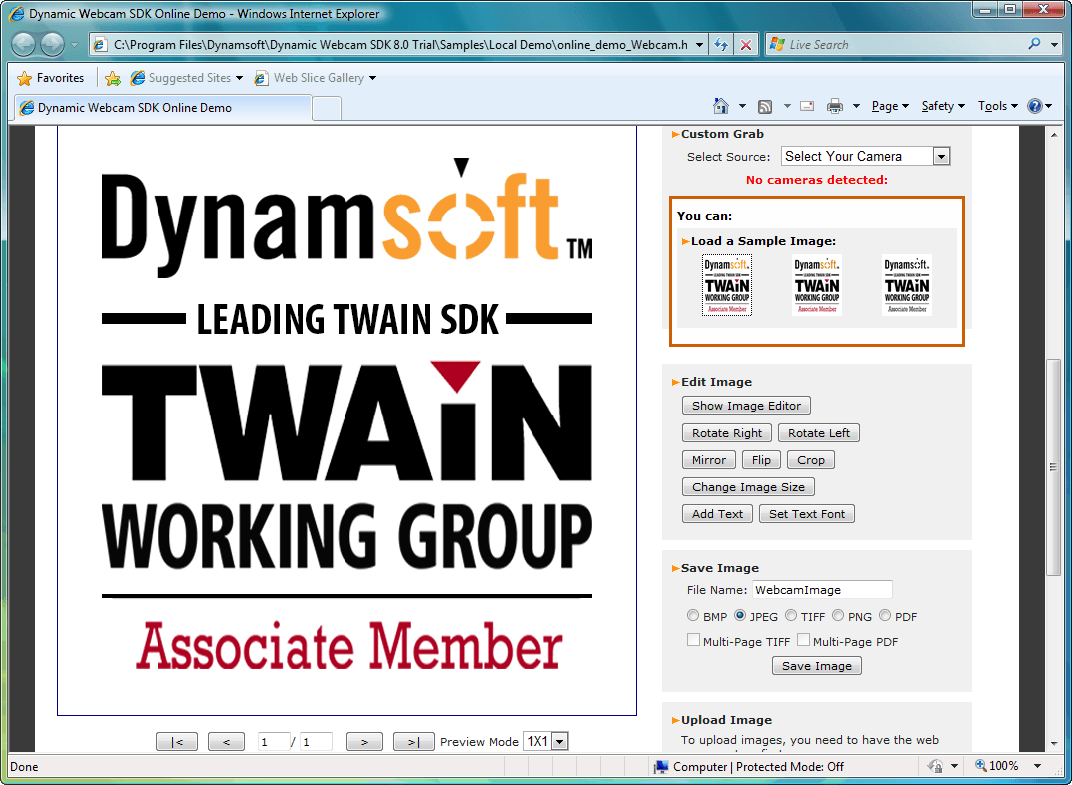Click the Set Text Font button
Viewport: 1072px width, 785px height.
click(807, 514)
